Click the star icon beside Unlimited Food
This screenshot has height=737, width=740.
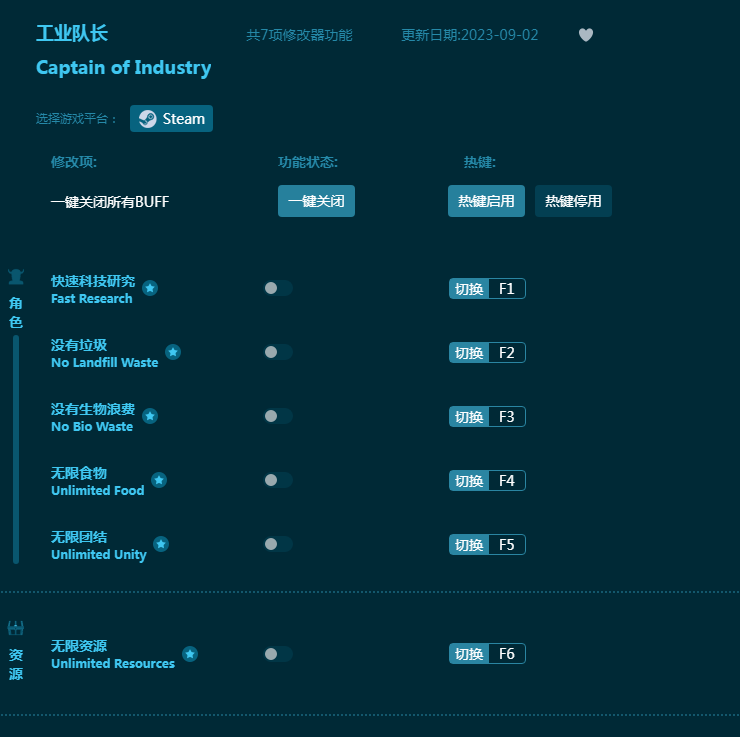click(x=159, y=480)
